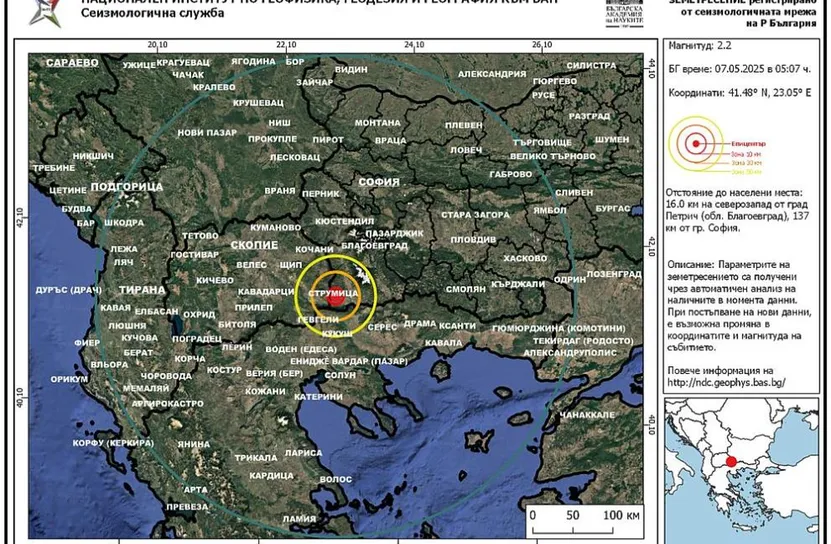Image resolution: width=831 pixels, height=544 pixels.
Task: Click the epicenter legend symbol with concentric circles
Action: pos(696,143)
